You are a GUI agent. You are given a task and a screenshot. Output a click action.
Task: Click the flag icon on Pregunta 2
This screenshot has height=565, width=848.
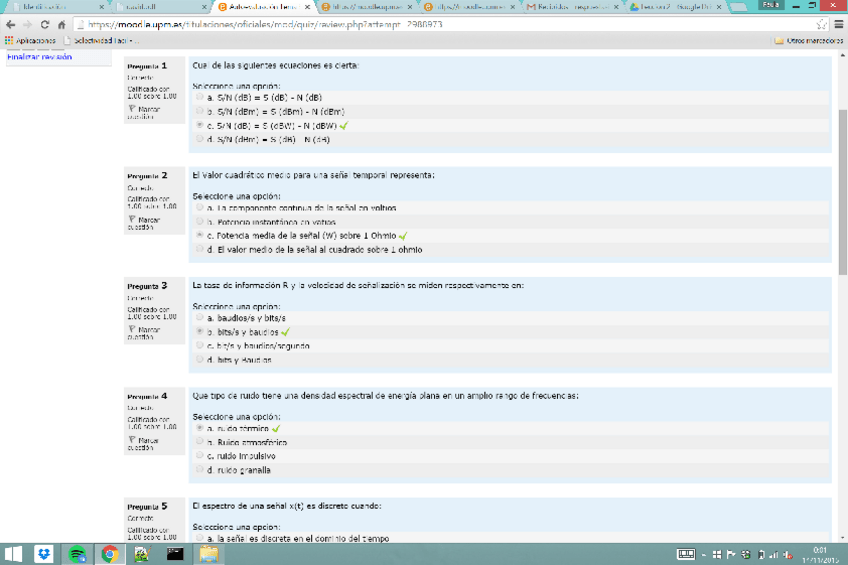pyautogui.click(x=132, y=220)
